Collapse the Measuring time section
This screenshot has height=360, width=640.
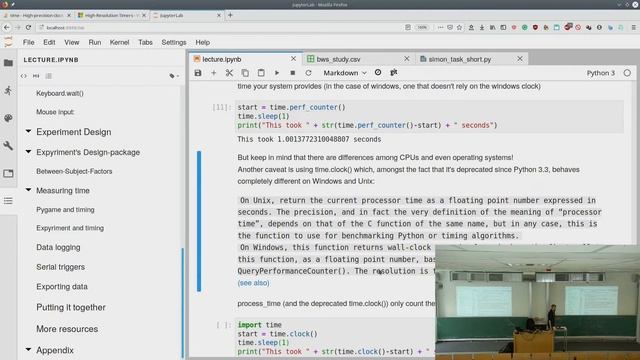[28, 190]
